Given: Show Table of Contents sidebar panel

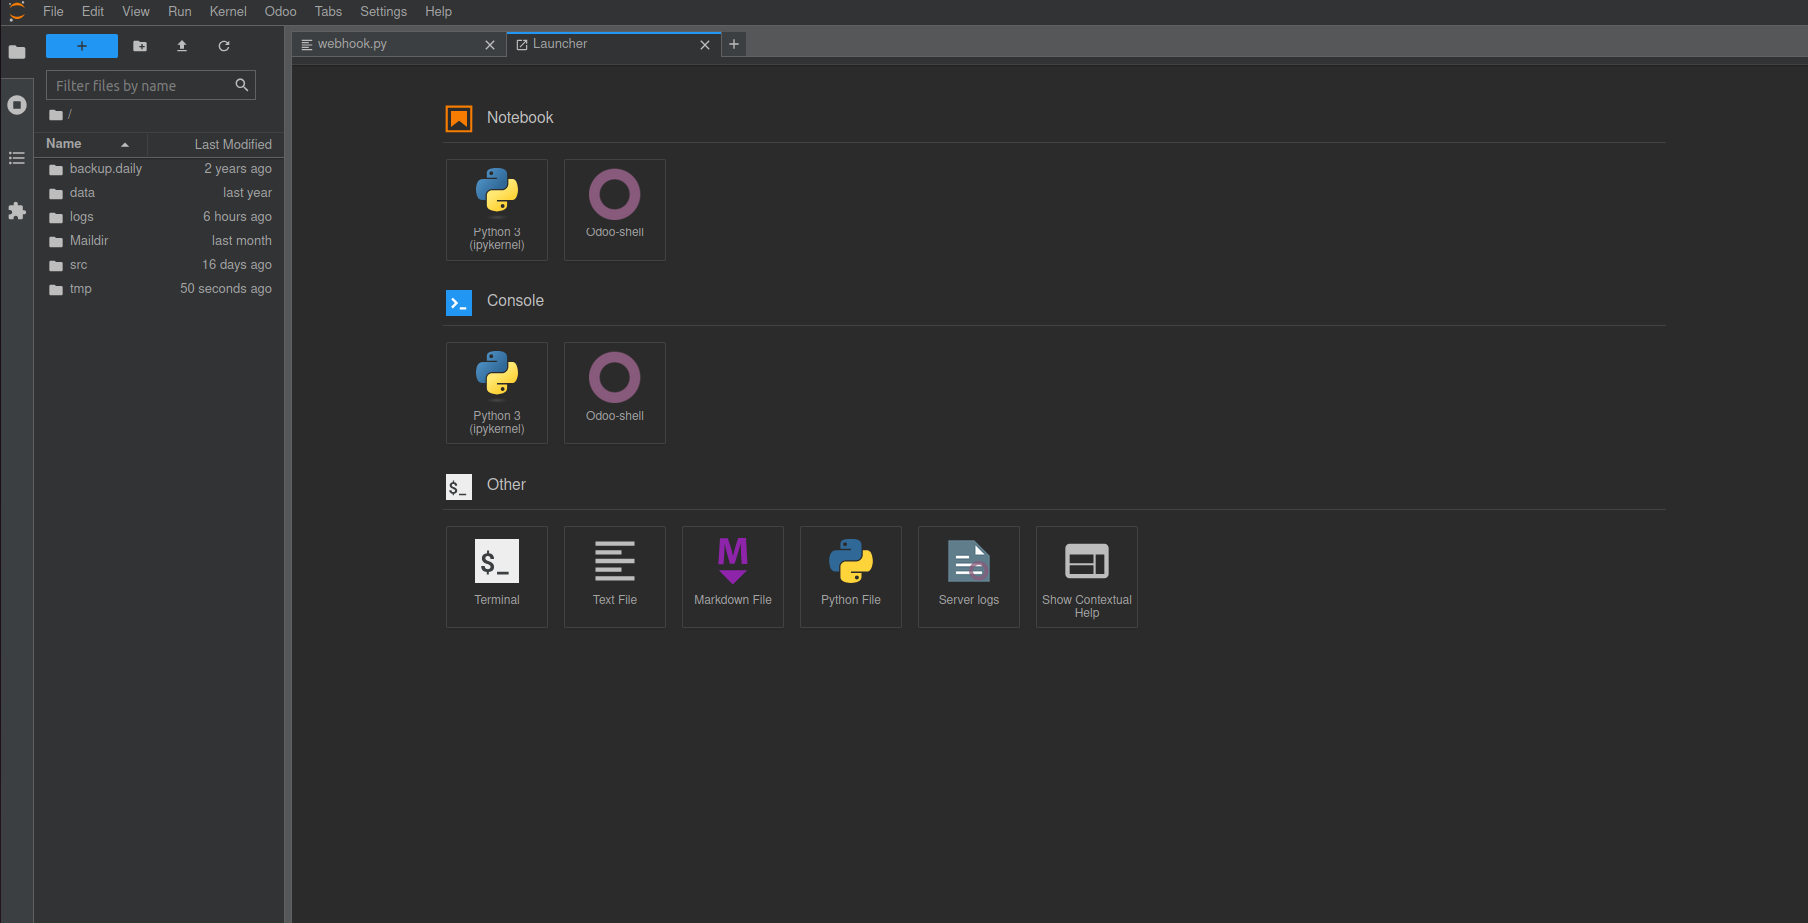Looking at the screenshot, I should pyautogui.click(x=17, y=158).
